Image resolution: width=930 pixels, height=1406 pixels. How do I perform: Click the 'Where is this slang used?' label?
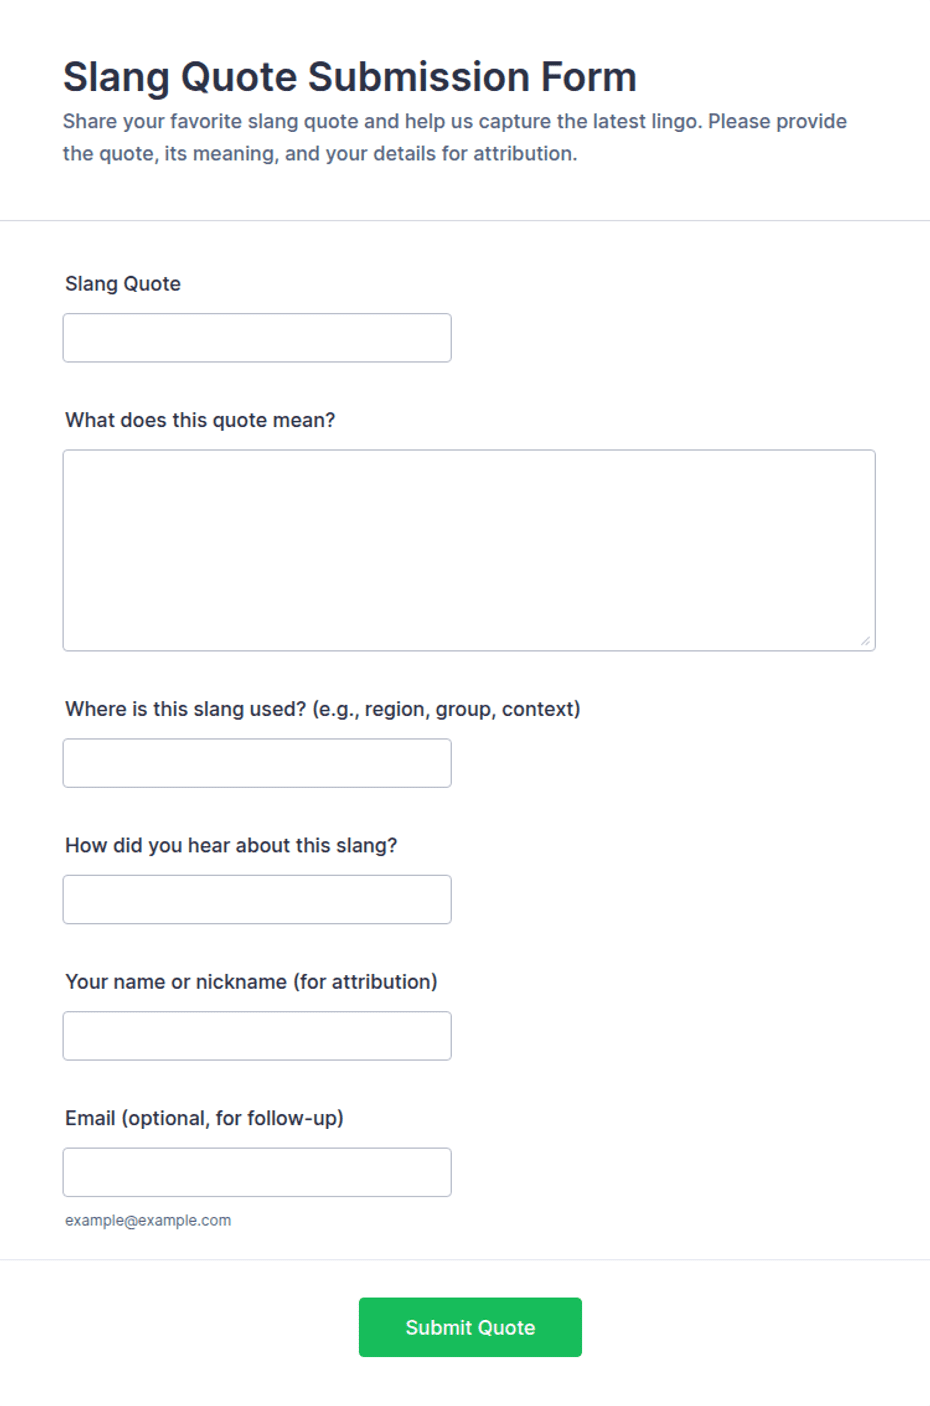point(322,709)
